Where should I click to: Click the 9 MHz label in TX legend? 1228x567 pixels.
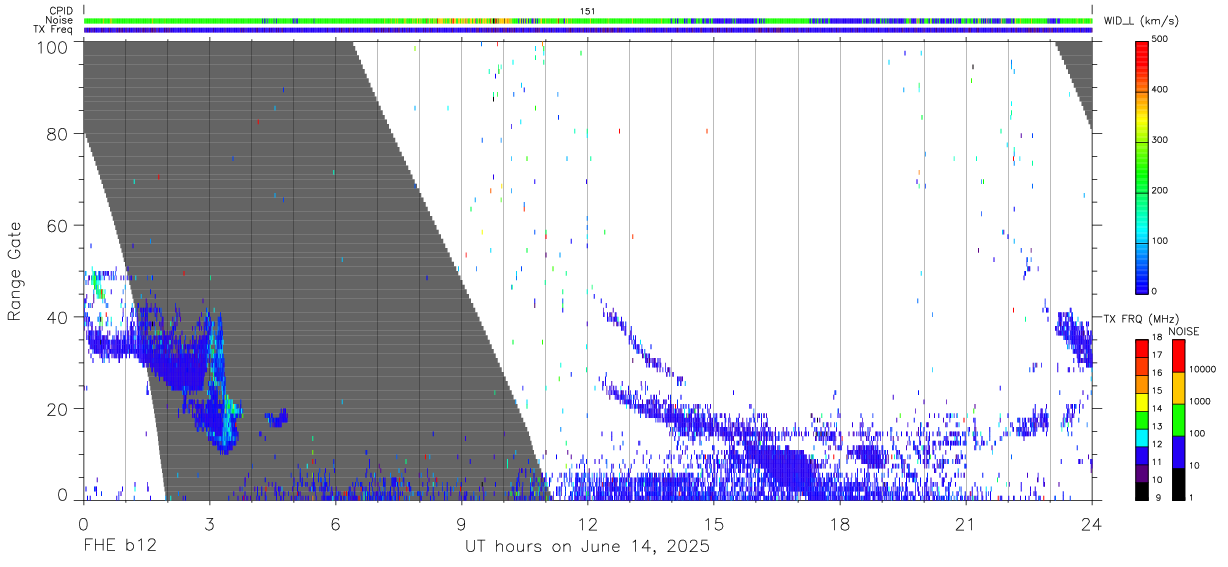[x=1159, y=497]
